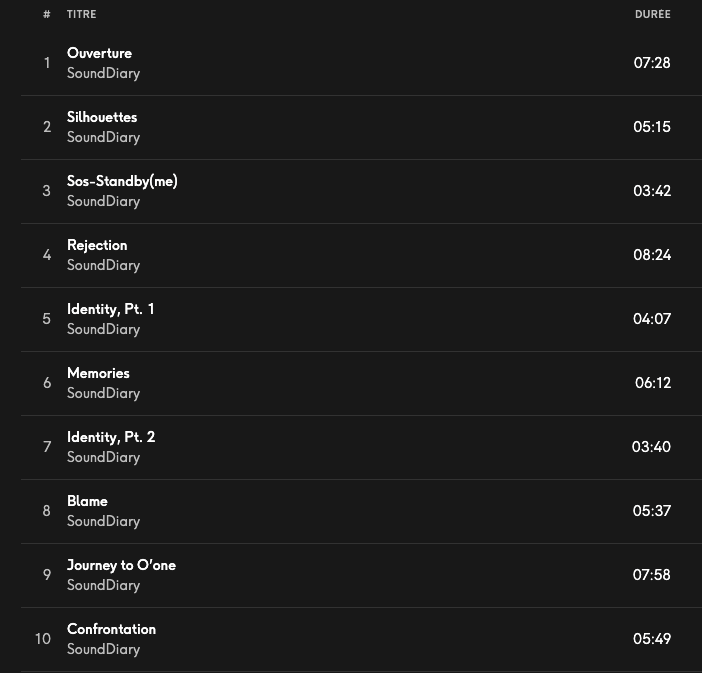Click track number 4 in the list
This screenshot has height=673, width=702.
tap(46, 255)
